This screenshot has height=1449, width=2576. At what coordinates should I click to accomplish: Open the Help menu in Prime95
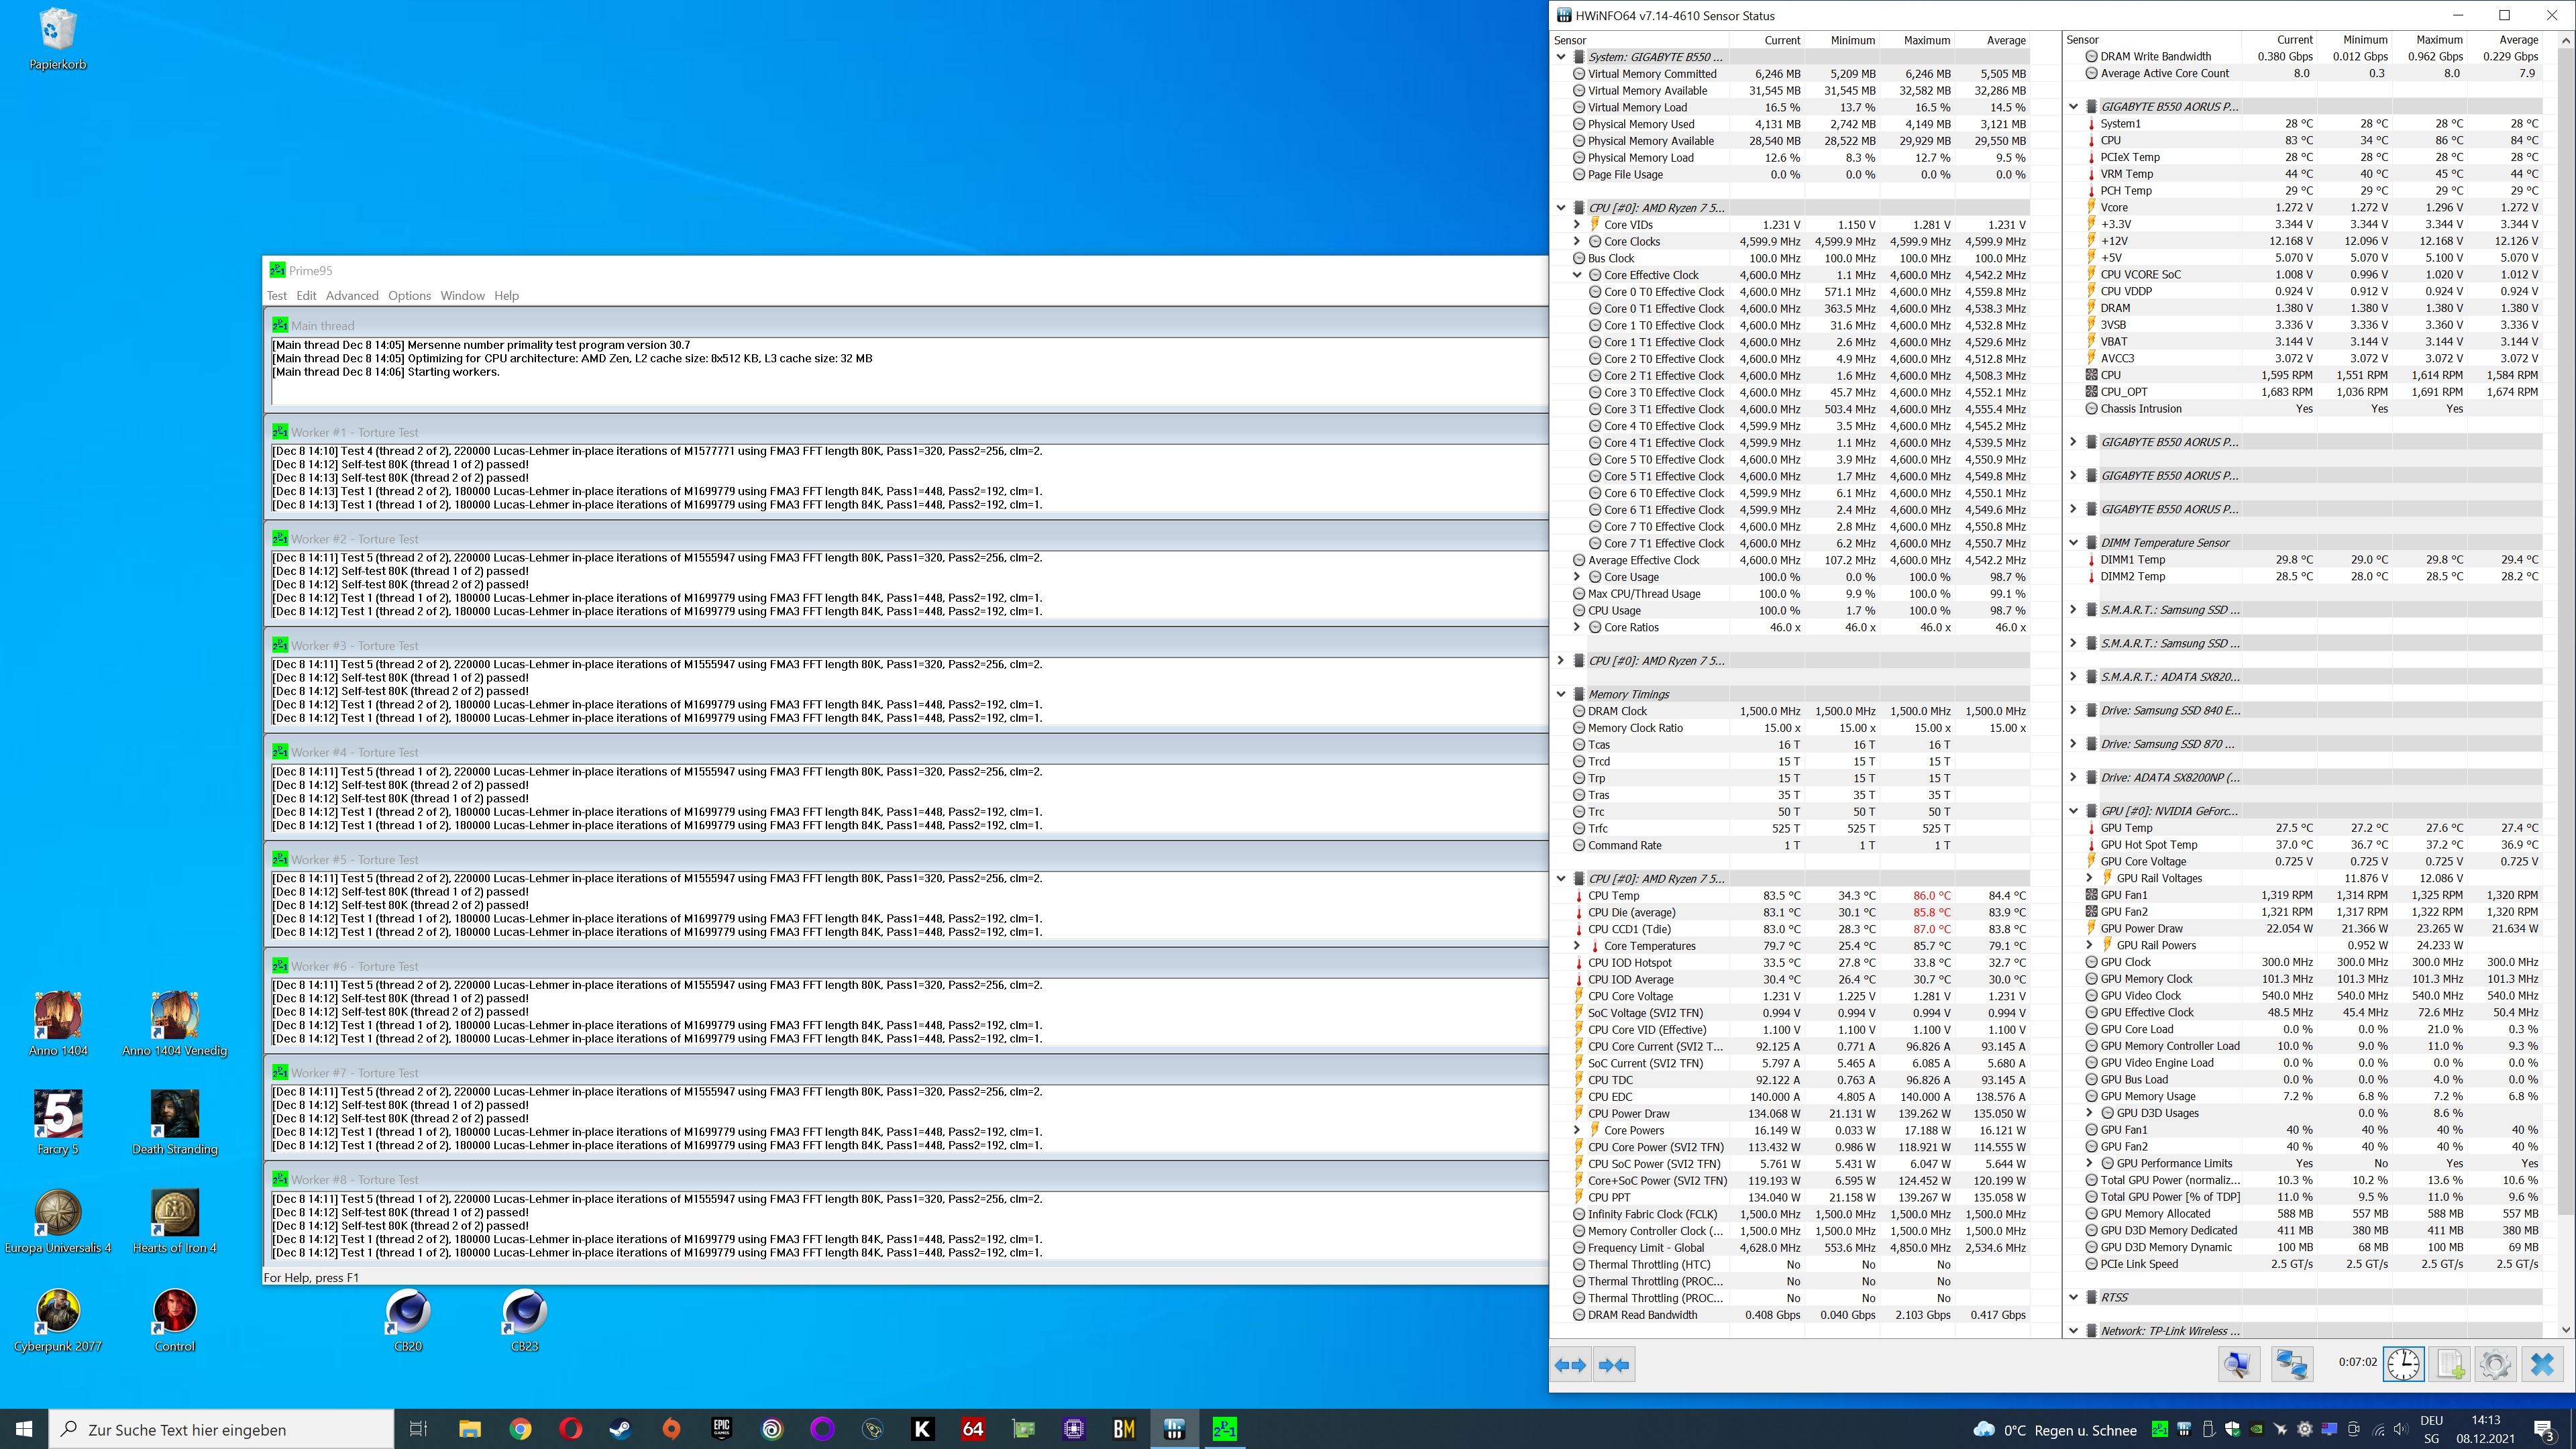tap(506, 296)
